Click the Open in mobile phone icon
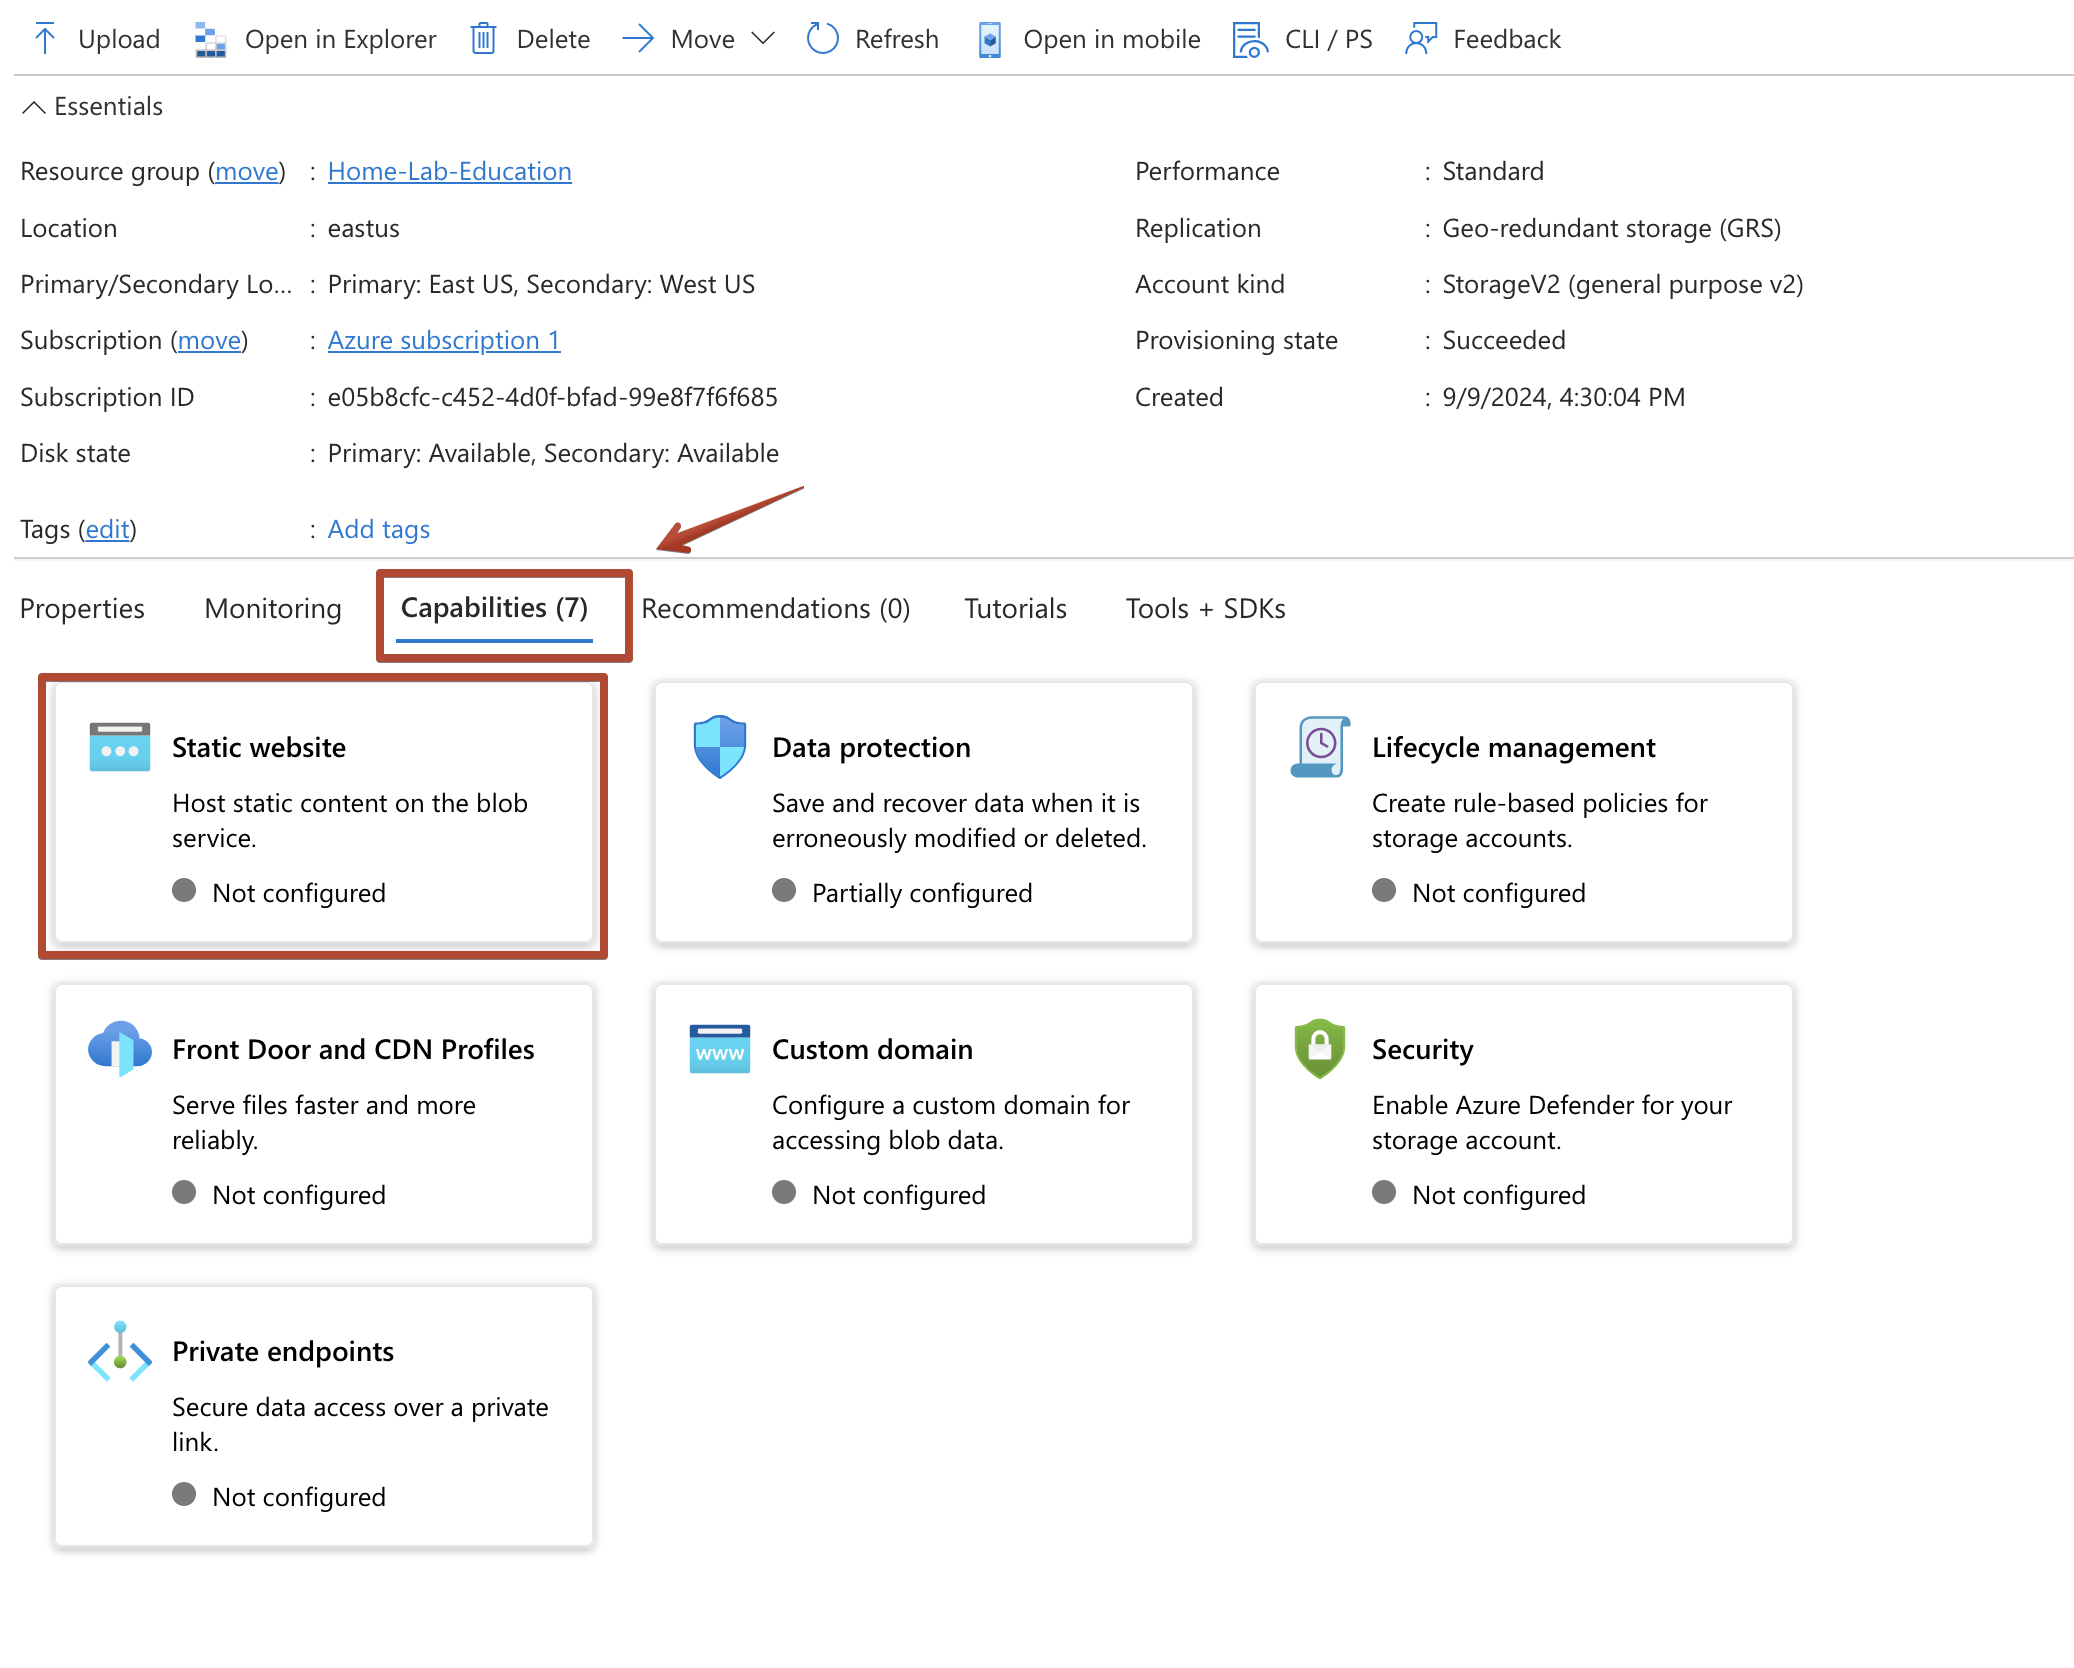The image size is (2074, 1668). (x=989, y=40)
